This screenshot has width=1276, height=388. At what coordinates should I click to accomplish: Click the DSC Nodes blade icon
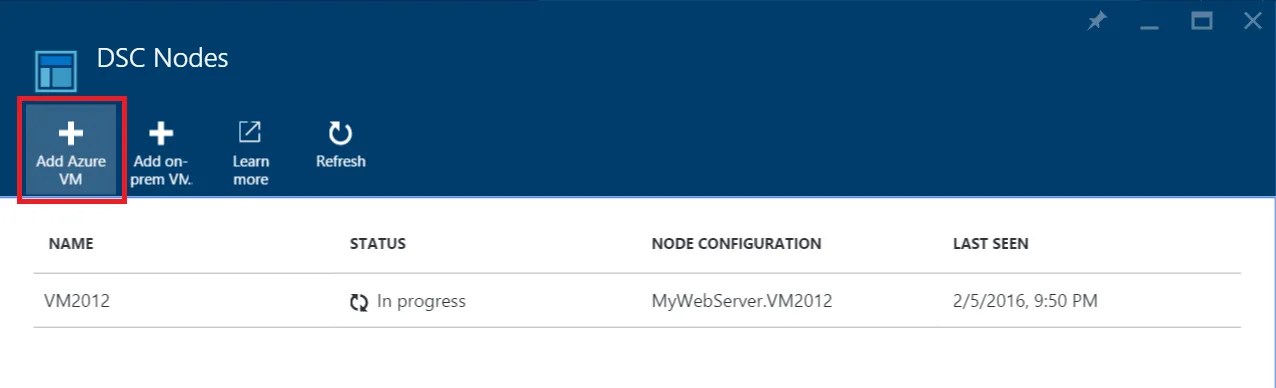point(57,72)
